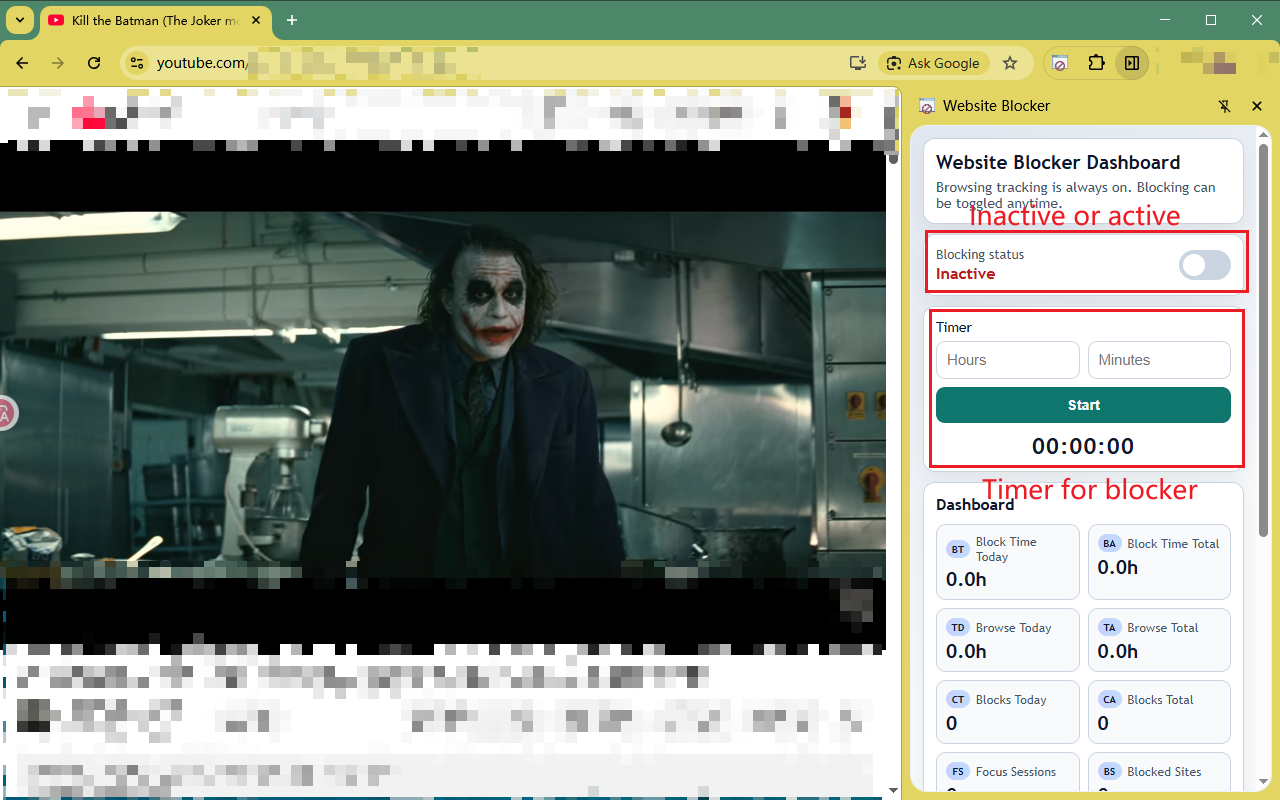Open a new browser tab
Viewport: 1280px width, 800px height.
(x=292, y=20)
